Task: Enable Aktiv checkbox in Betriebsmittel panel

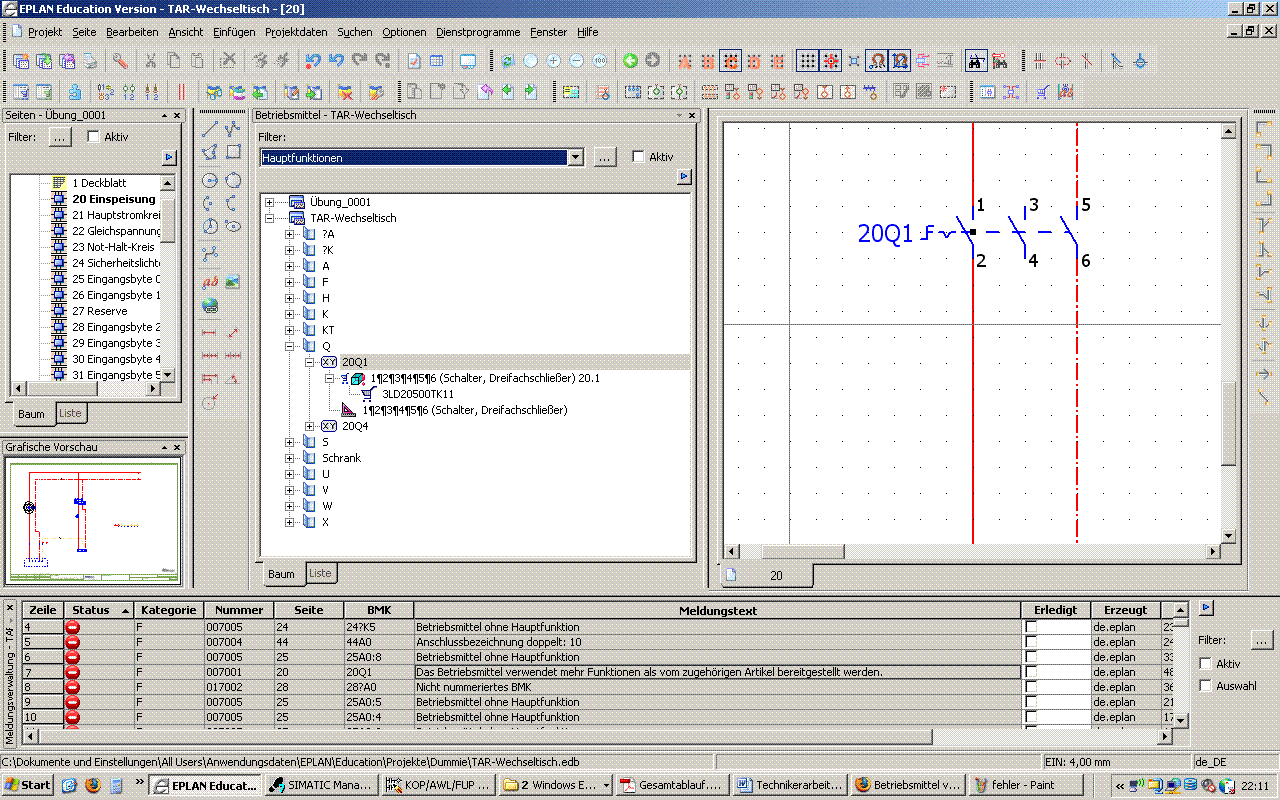Action: (639, 157)
